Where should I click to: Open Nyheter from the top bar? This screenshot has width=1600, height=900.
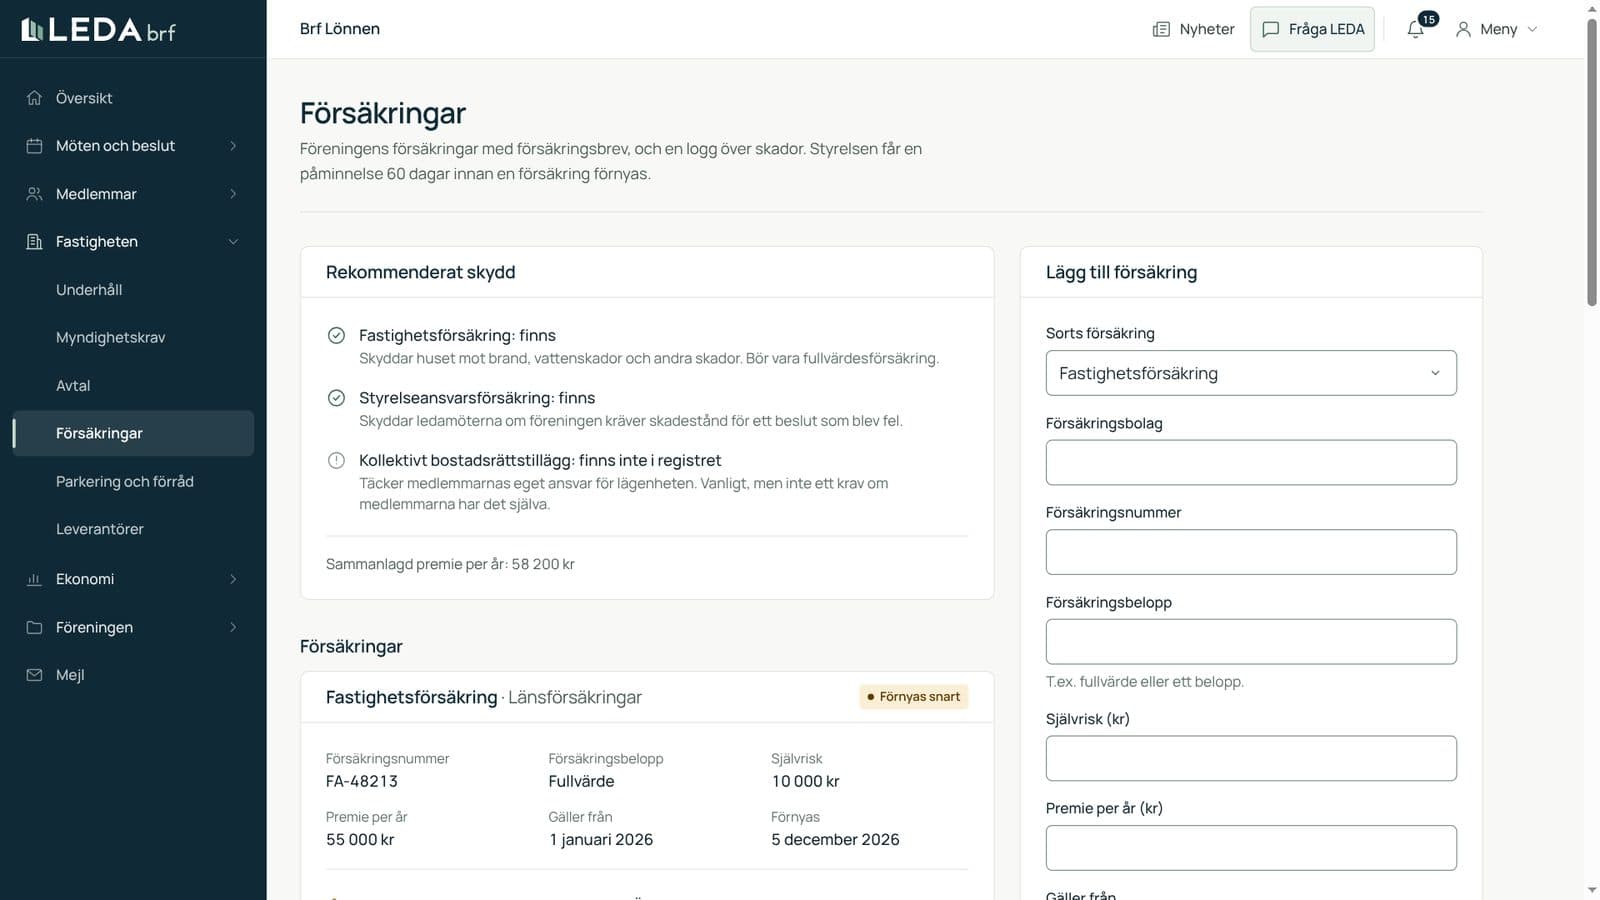[1193, 29]
